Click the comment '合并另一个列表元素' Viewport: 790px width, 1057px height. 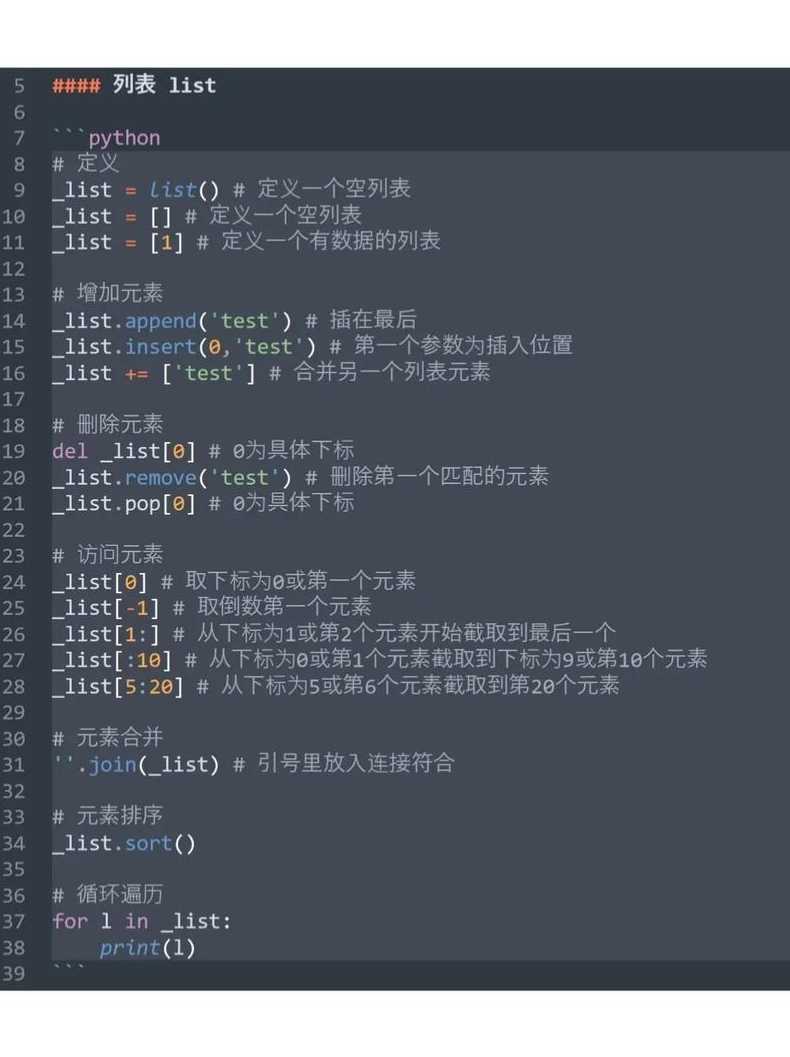tap(392, 371)
